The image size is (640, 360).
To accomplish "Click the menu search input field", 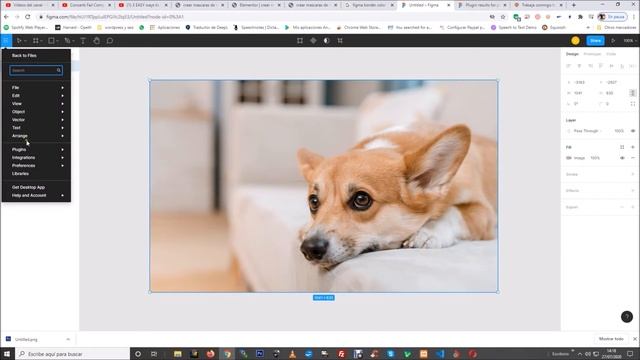I will [x=36, y=70].
